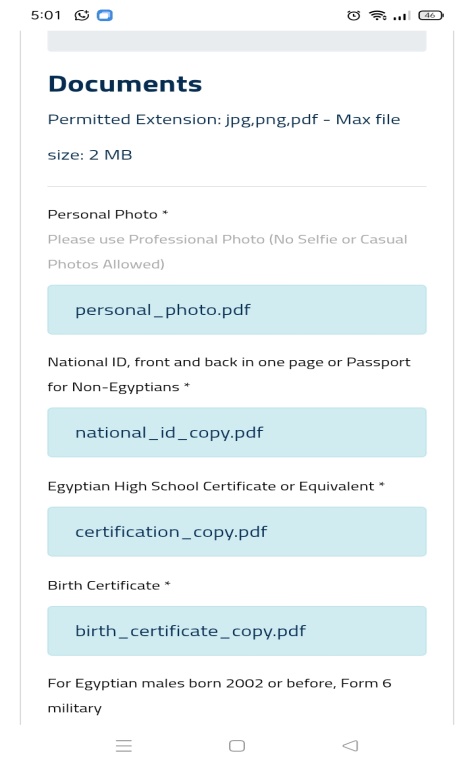Tap the Documents section heading

point(125,84)
